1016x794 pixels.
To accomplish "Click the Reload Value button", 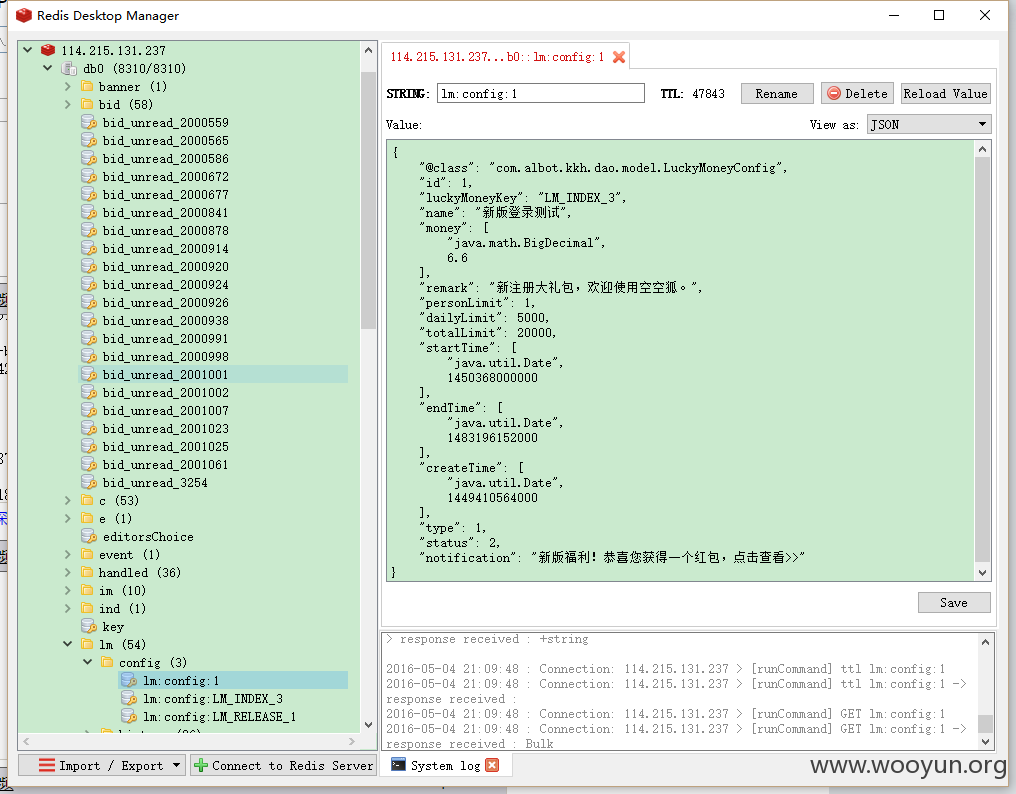I will tap(945, 93).
